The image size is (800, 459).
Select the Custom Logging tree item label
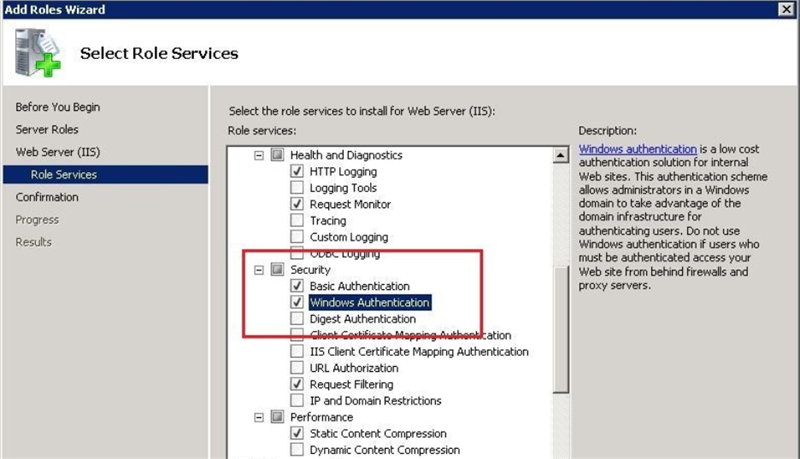click(x=349, y=237)
